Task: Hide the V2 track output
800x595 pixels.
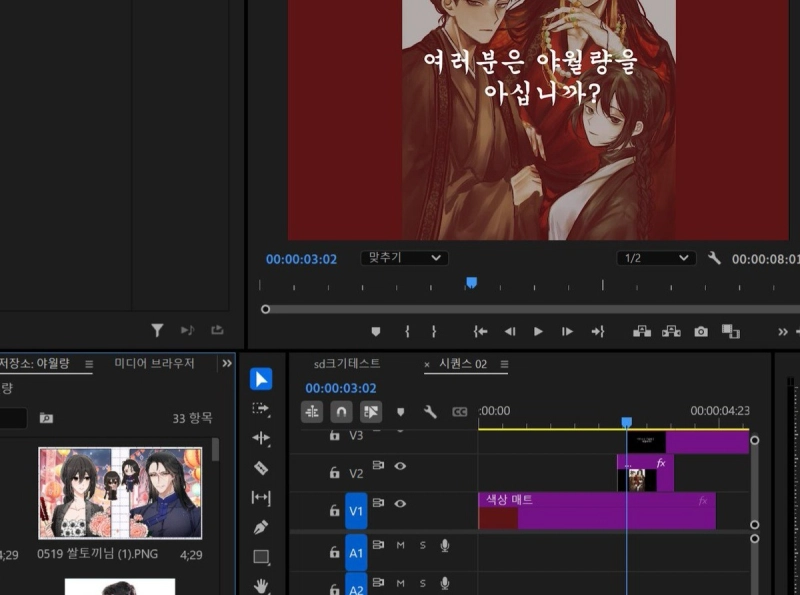Action: (x=400, y=465)
